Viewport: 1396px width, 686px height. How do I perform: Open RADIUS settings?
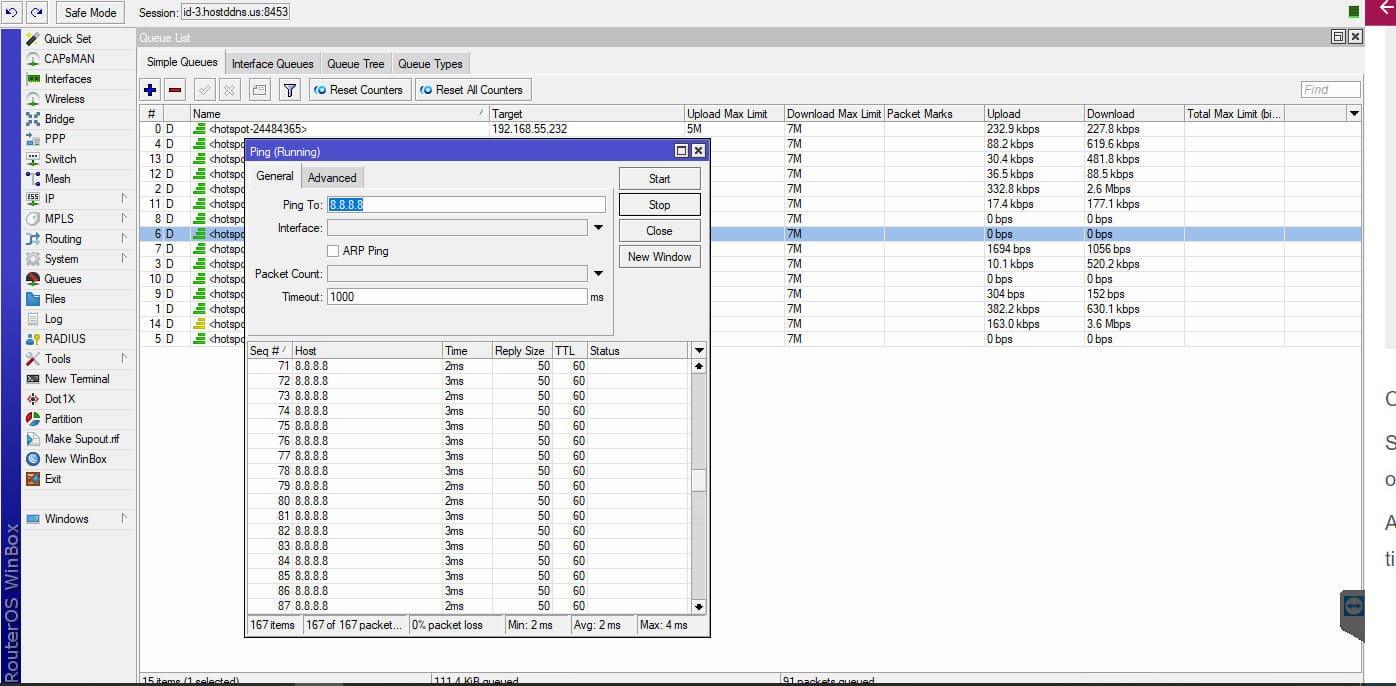(65, 339)
